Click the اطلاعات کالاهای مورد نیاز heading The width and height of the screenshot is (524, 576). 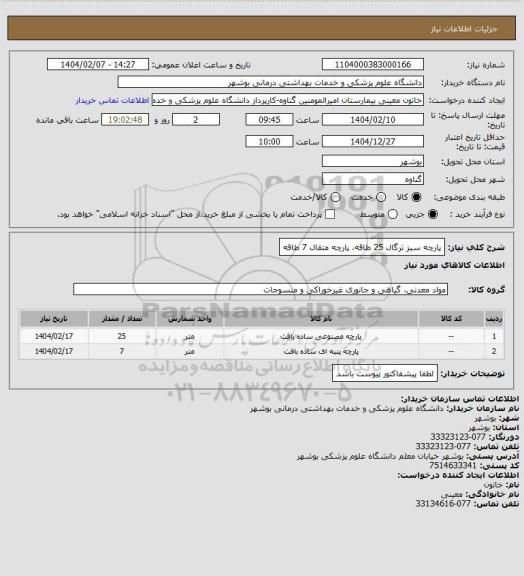[455, 265]
